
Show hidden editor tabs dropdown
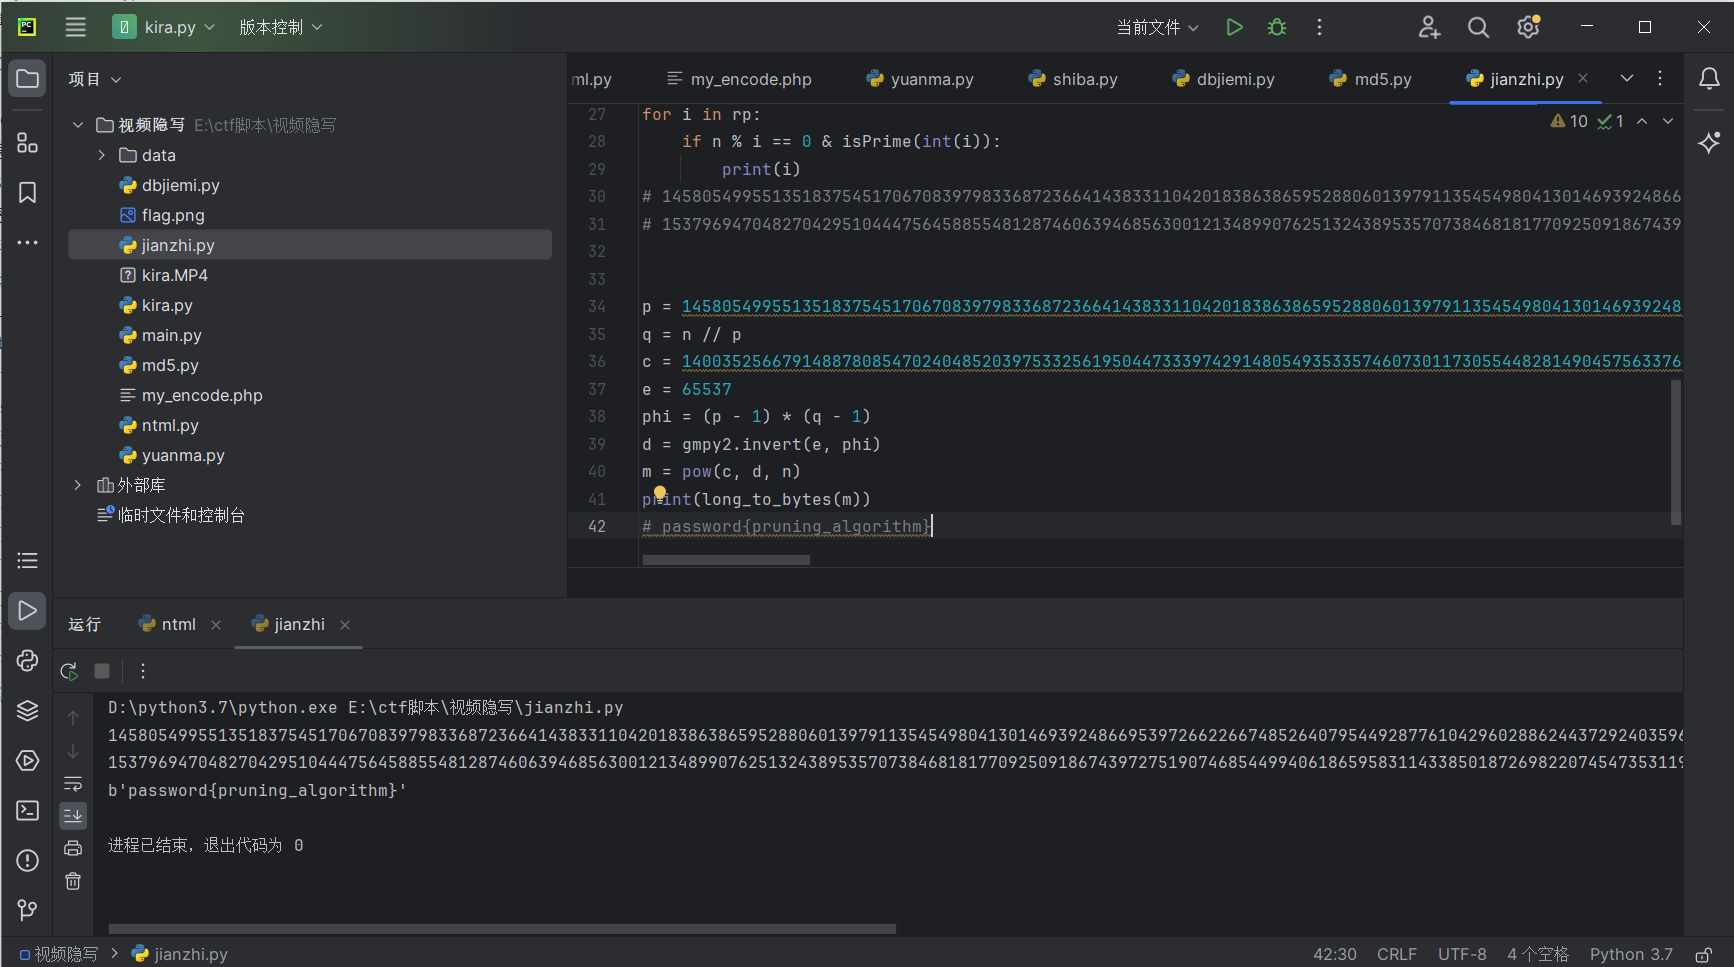pyautogui.click(x=1627, y=78)
